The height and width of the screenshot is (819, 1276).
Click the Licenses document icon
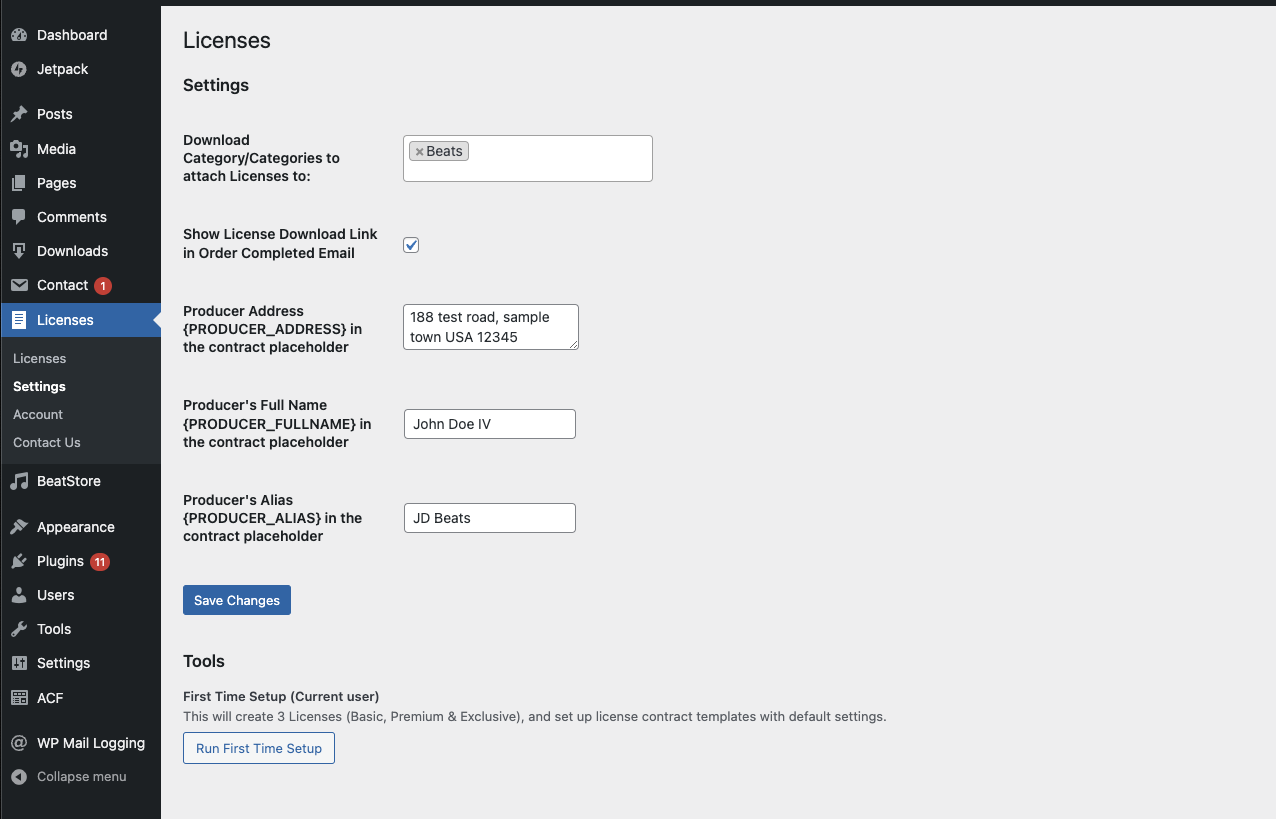(x=19, y=320)
